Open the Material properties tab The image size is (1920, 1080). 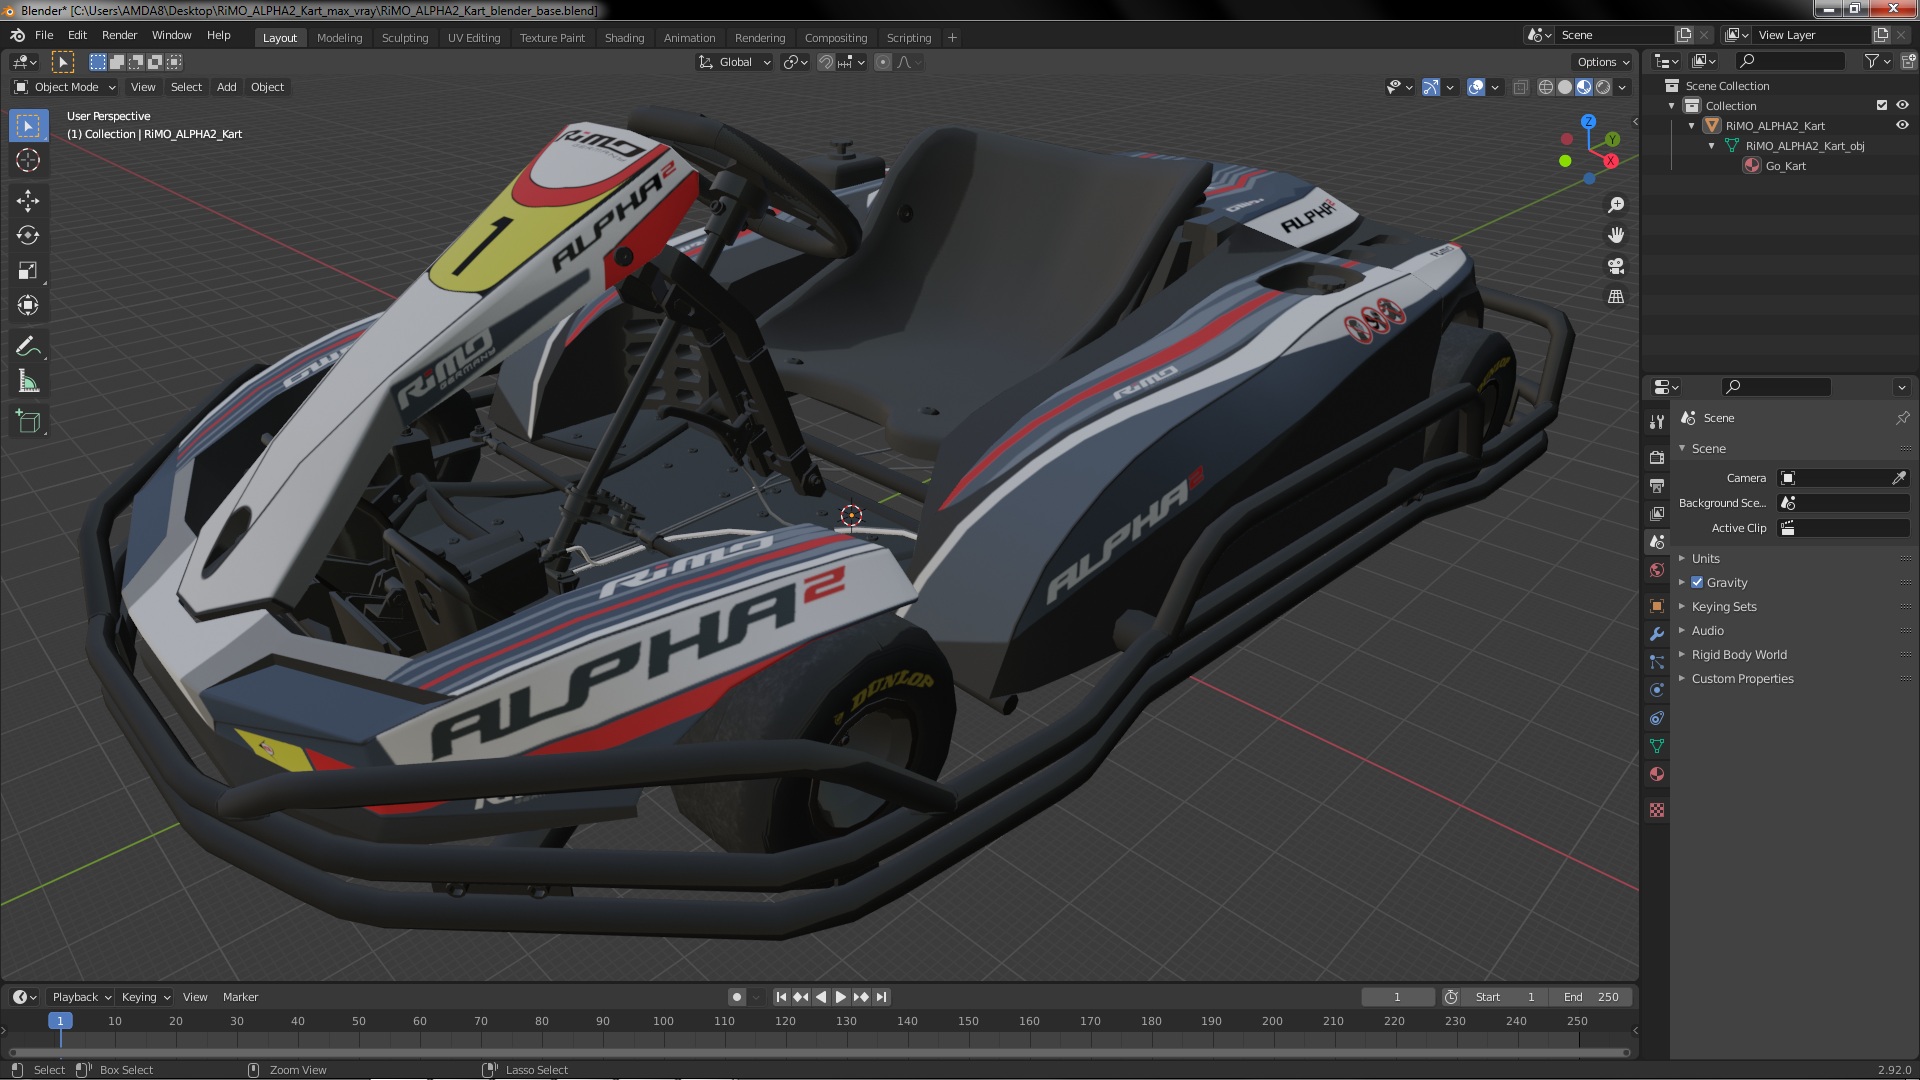(x=1657, y=774)
